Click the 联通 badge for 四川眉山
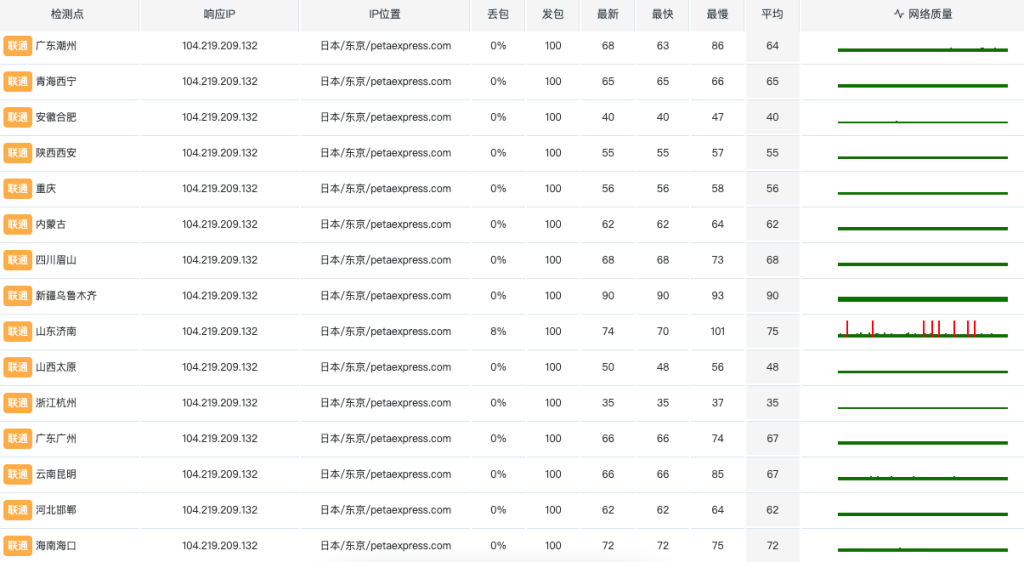Image resolution: width=1024 pixels, height=562 pixels. (x=18, y=260)
